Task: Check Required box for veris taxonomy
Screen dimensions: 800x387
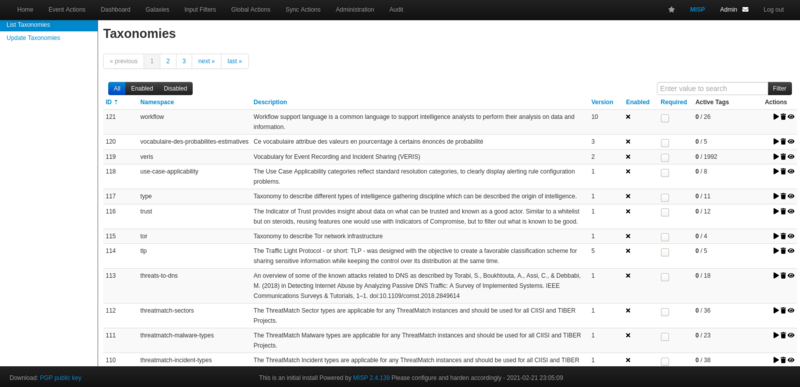Action: click(665, 158)
